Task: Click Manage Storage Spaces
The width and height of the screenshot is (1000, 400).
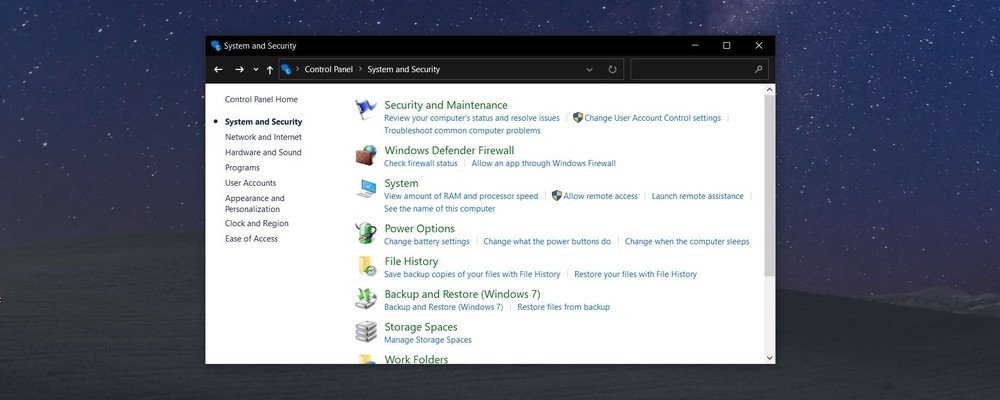Action: coord(428,340)
